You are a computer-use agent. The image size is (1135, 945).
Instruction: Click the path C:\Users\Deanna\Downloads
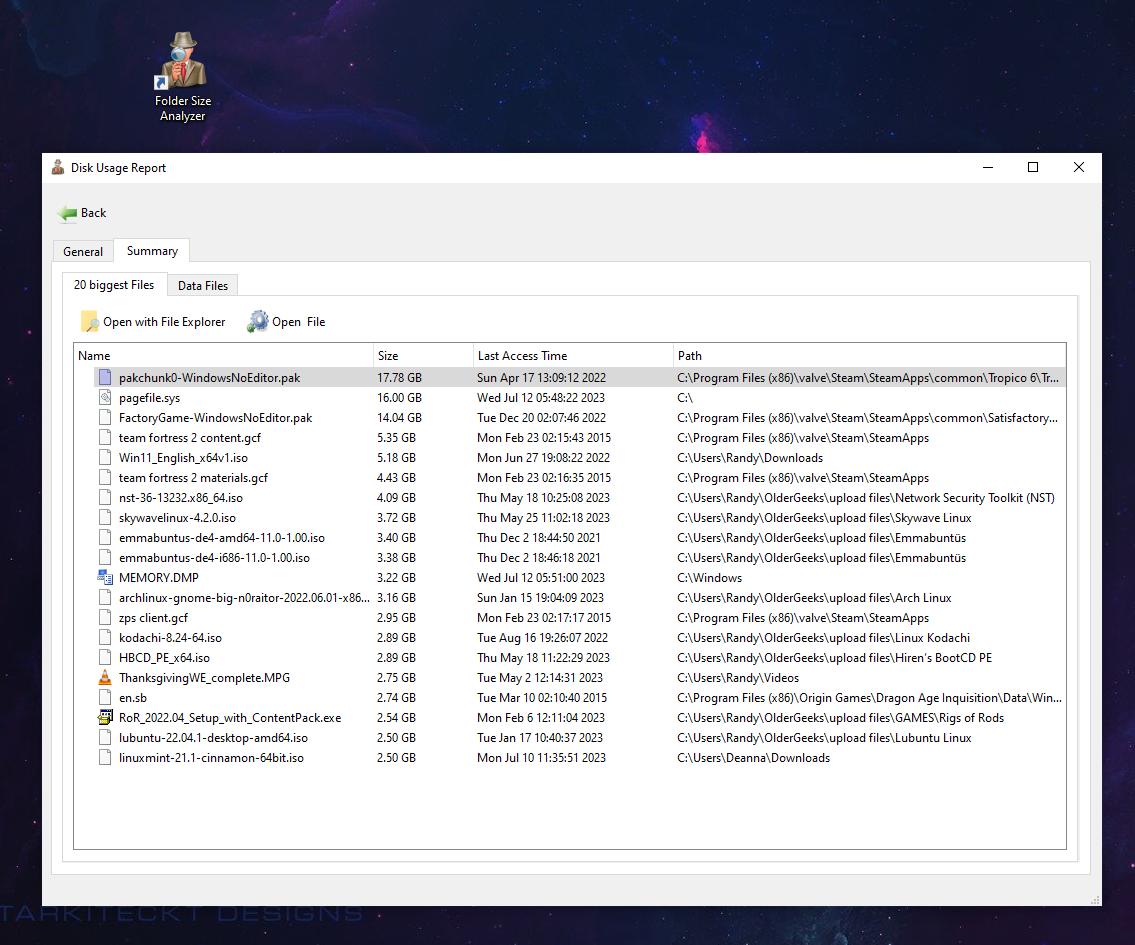pyautogui.click(x=754, y=758)
